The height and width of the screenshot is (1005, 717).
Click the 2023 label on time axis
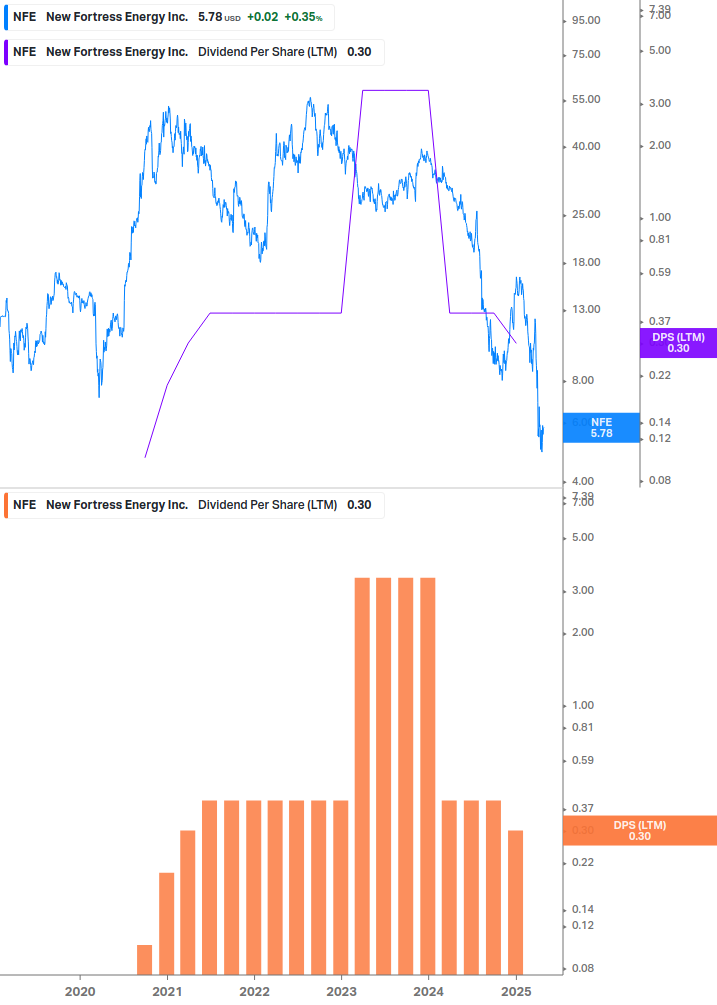[x=342, y=992]
